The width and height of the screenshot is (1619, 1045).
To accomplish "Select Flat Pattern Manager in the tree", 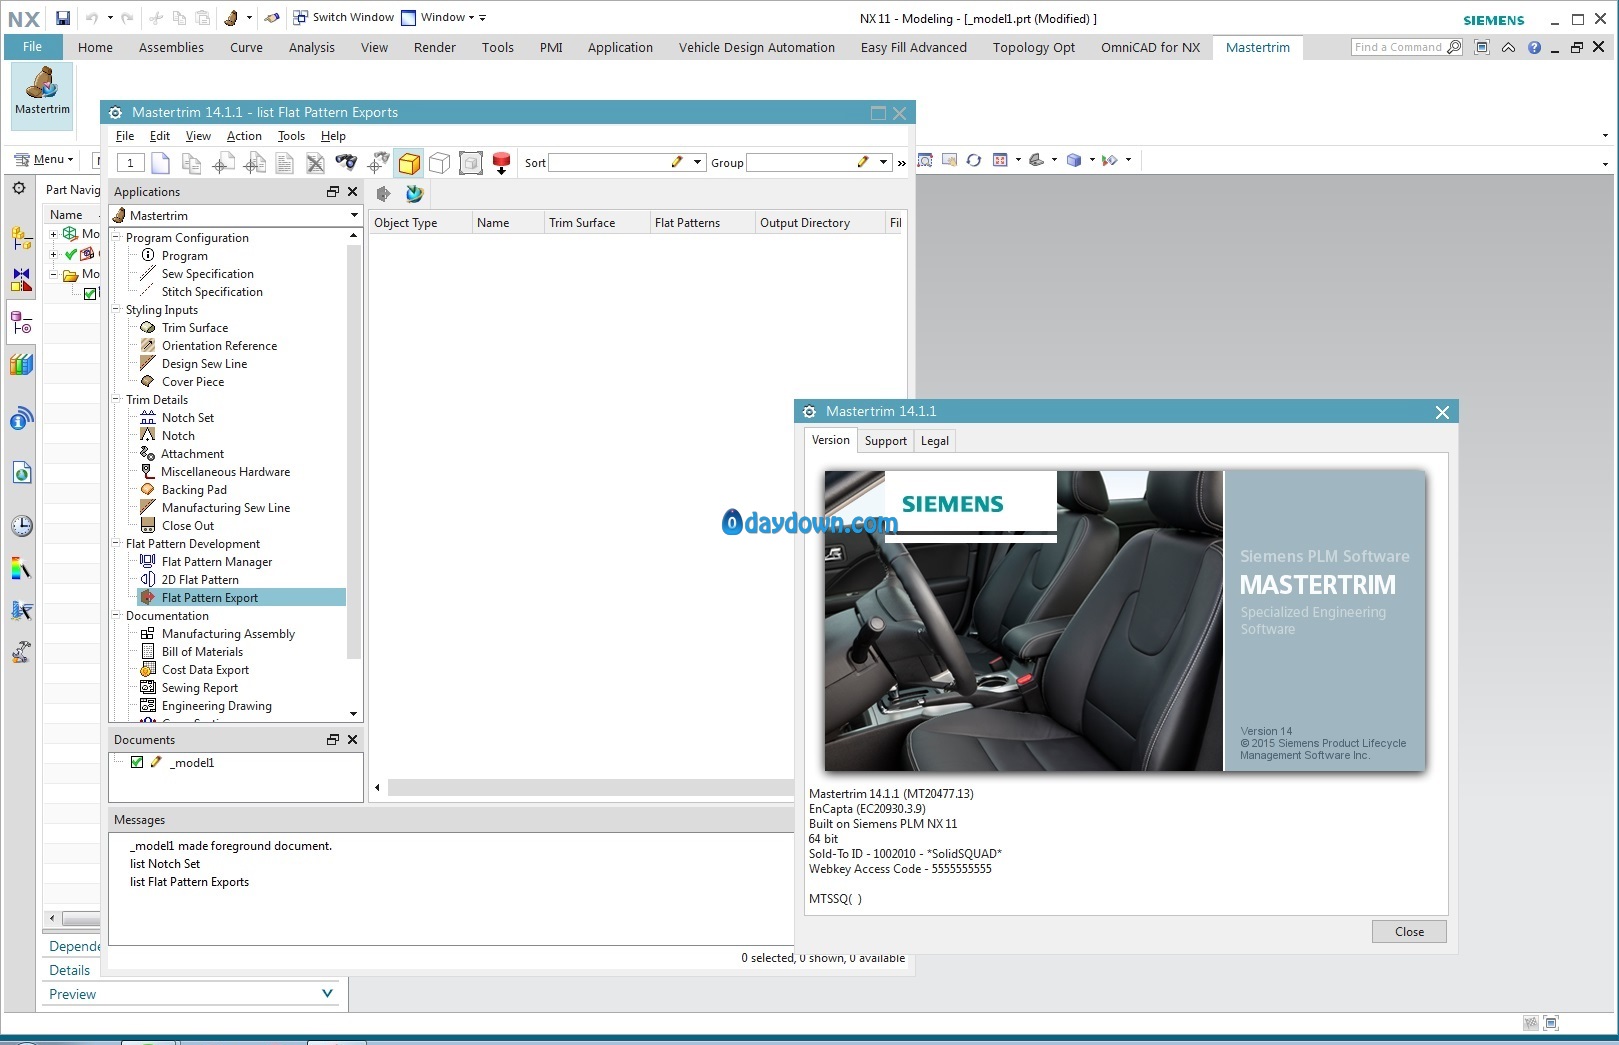I will point(217,562).
